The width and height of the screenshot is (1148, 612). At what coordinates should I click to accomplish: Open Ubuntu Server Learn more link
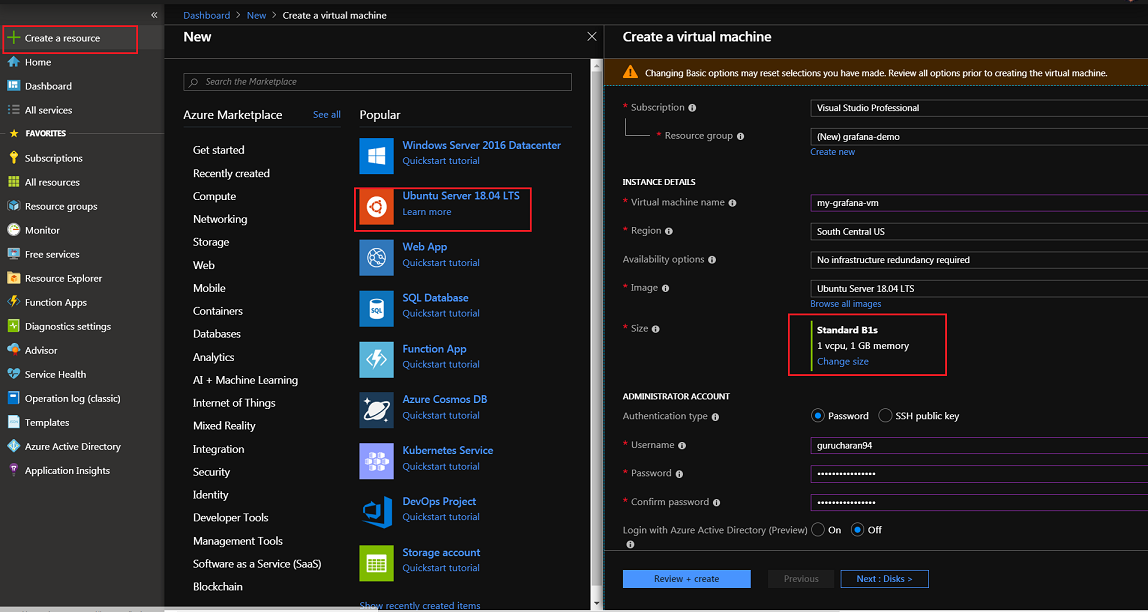[x=427, y=212]
